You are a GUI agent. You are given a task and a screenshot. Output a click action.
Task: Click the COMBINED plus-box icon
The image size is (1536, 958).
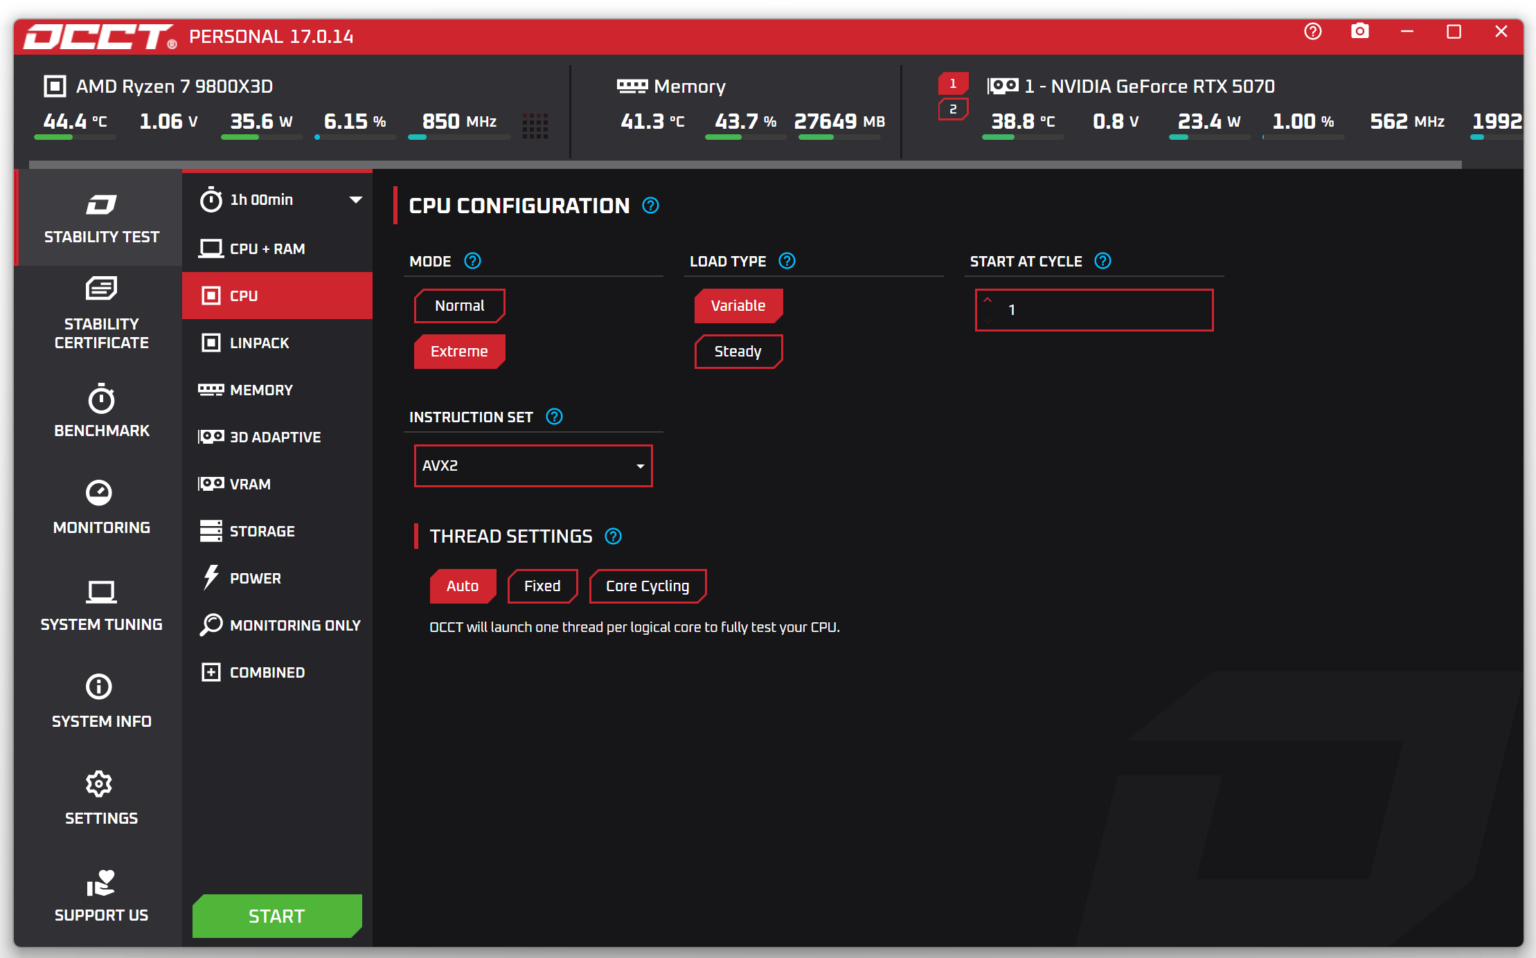211,672
